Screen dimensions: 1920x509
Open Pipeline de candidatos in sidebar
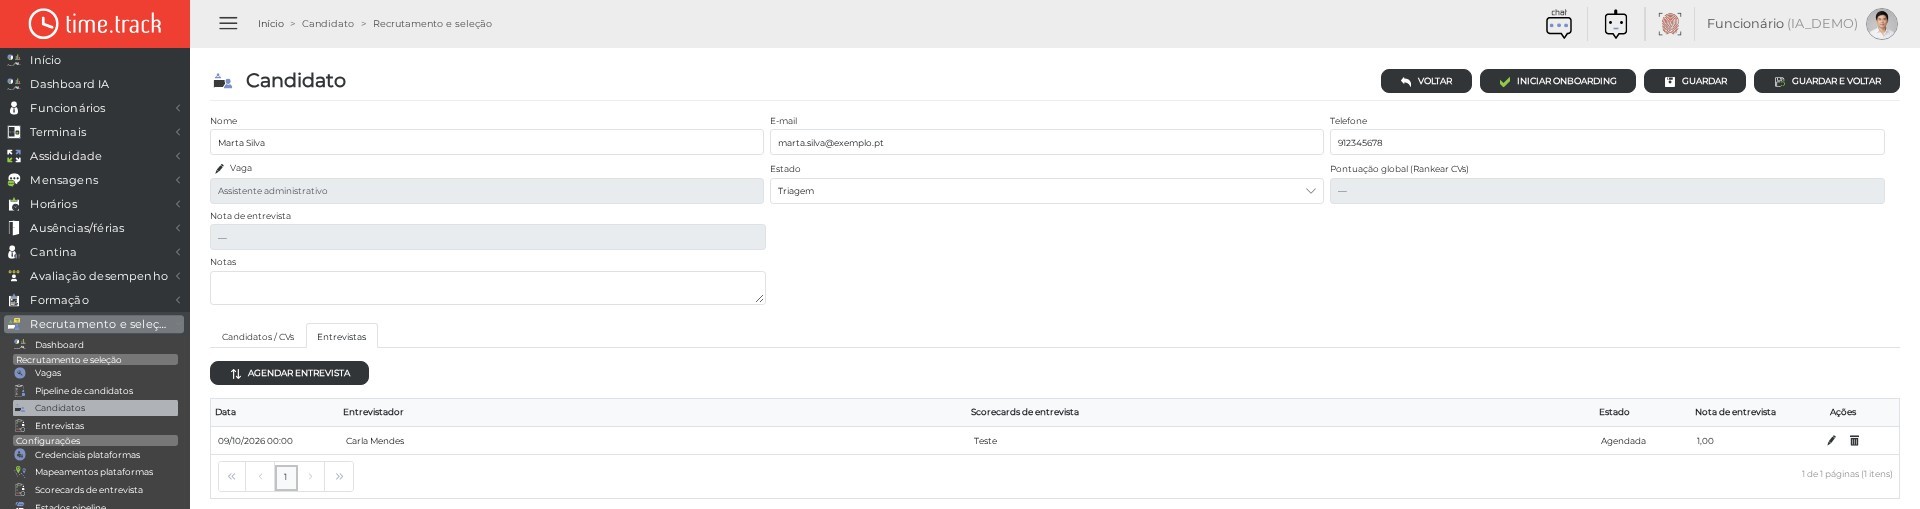pyautogui.click(x=84, y=391)
